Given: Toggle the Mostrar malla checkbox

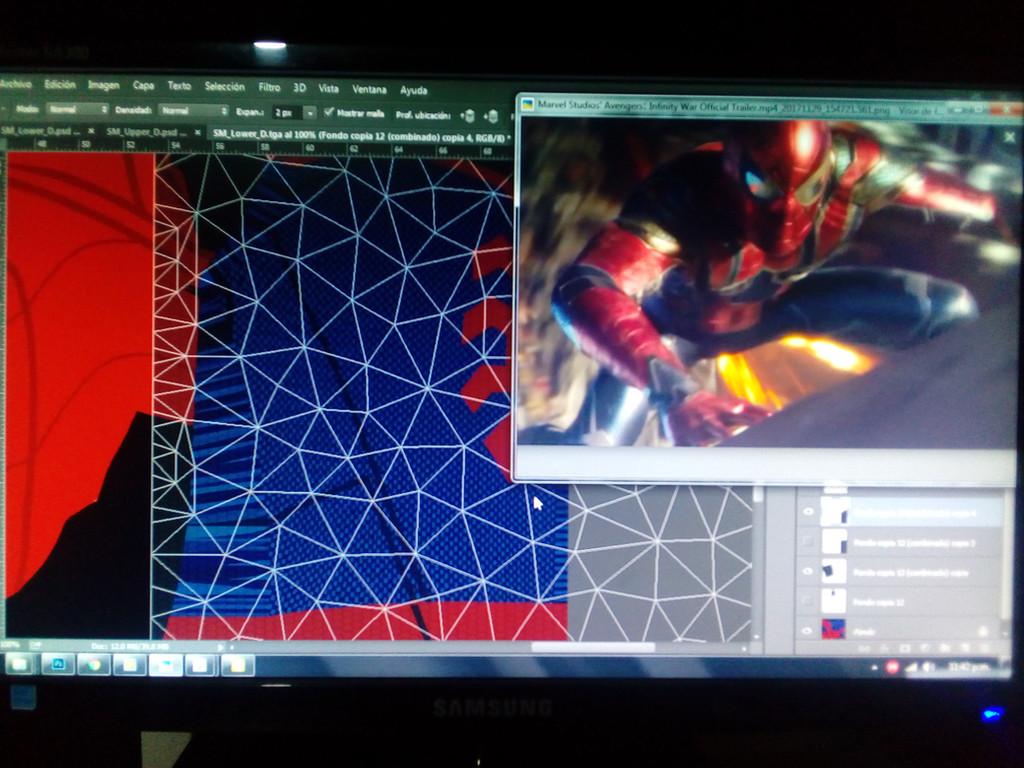Looking at the screenshot, I should pos(329,112).
